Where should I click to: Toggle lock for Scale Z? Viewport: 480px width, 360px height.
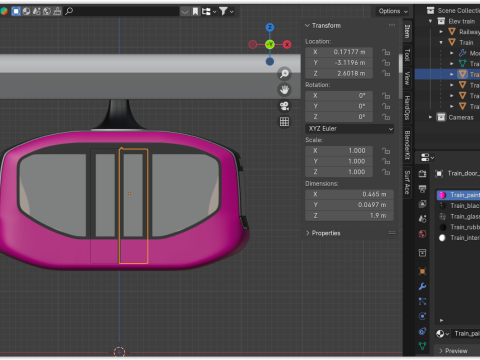[x=386, y=172]
